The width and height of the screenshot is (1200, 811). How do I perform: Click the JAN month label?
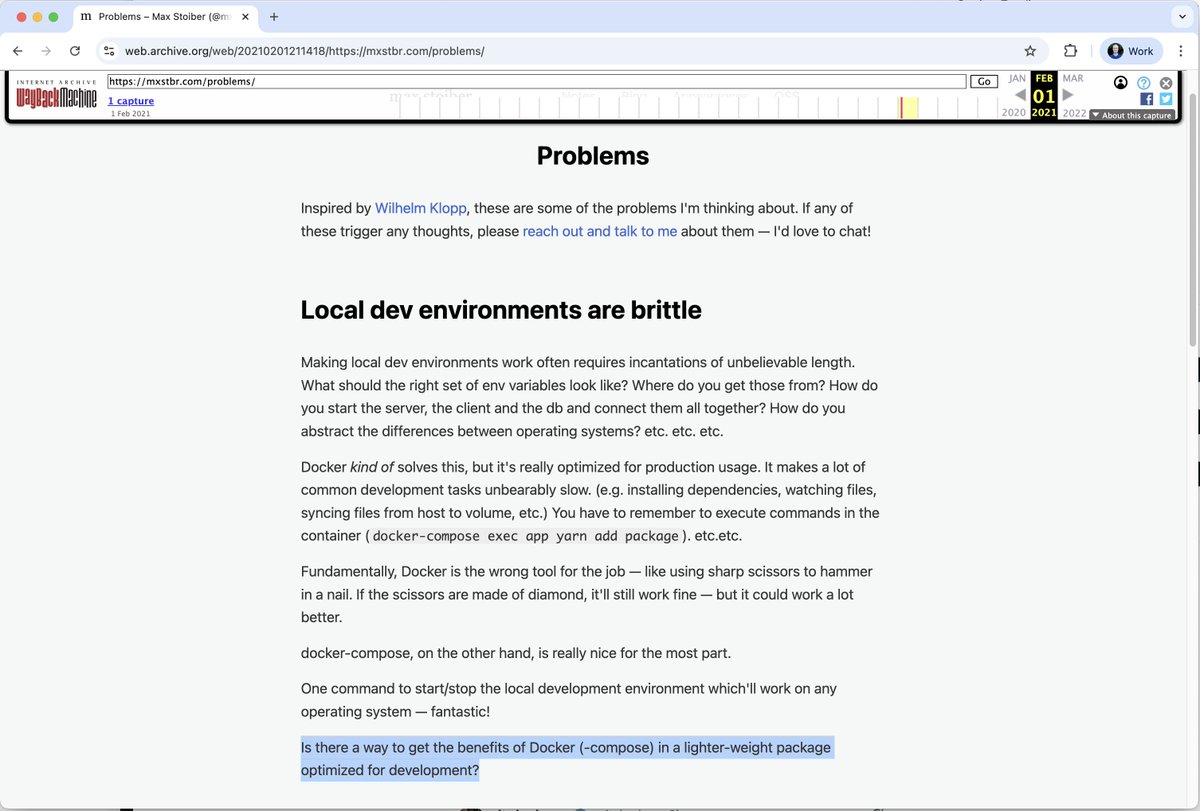point(1017,78)
